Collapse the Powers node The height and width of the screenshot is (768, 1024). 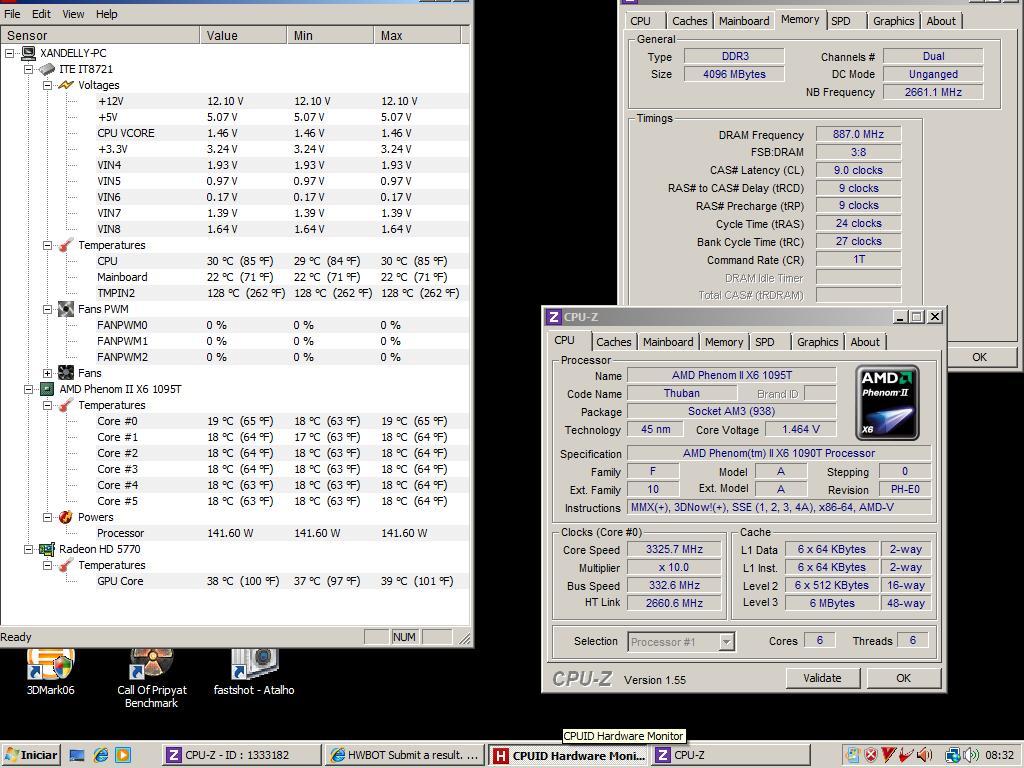[x=48, y=517]
